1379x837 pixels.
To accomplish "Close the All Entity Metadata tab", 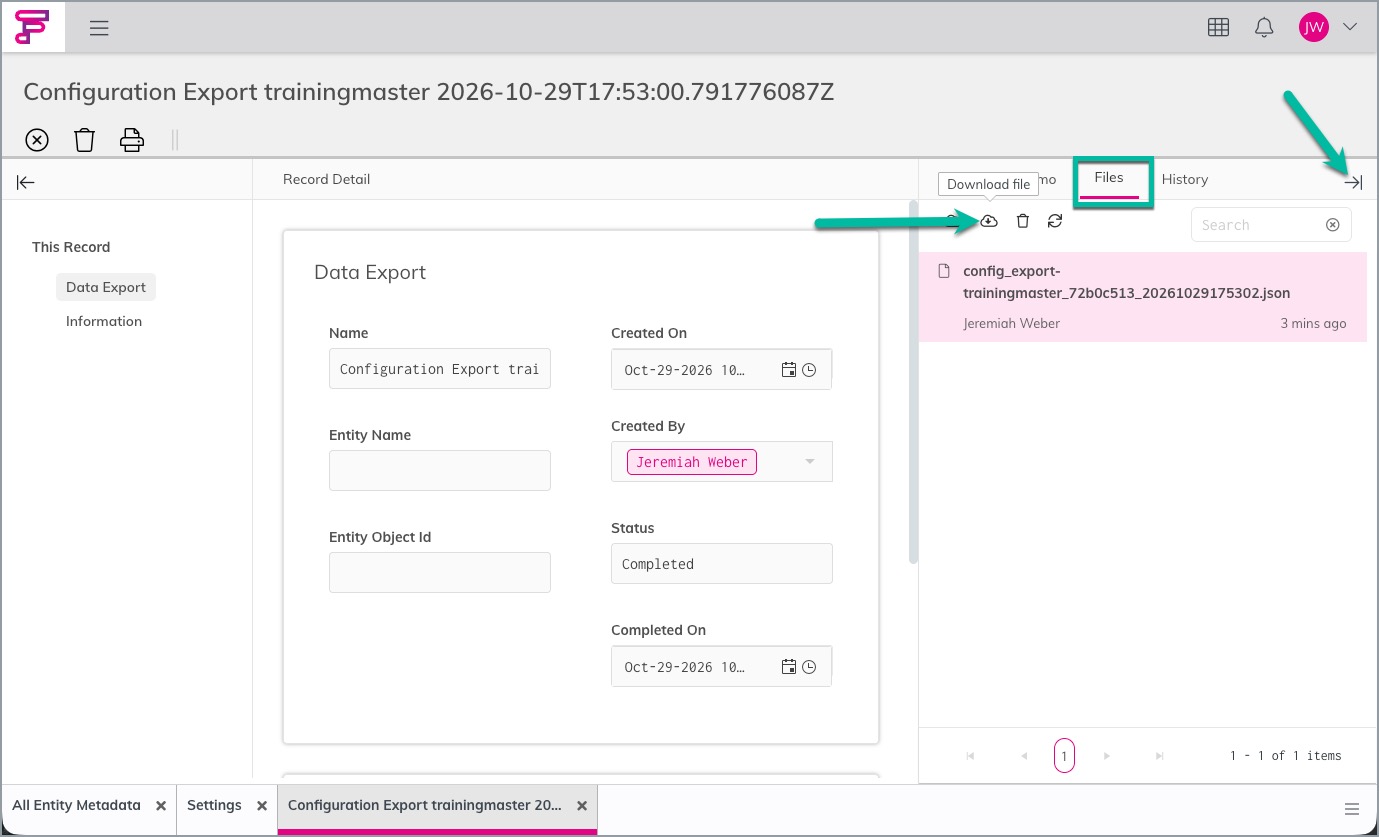I will point(161,805).
